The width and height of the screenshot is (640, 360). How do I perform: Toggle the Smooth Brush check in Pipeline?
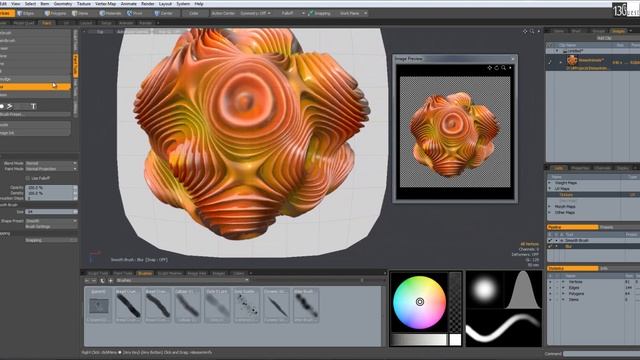550,240
